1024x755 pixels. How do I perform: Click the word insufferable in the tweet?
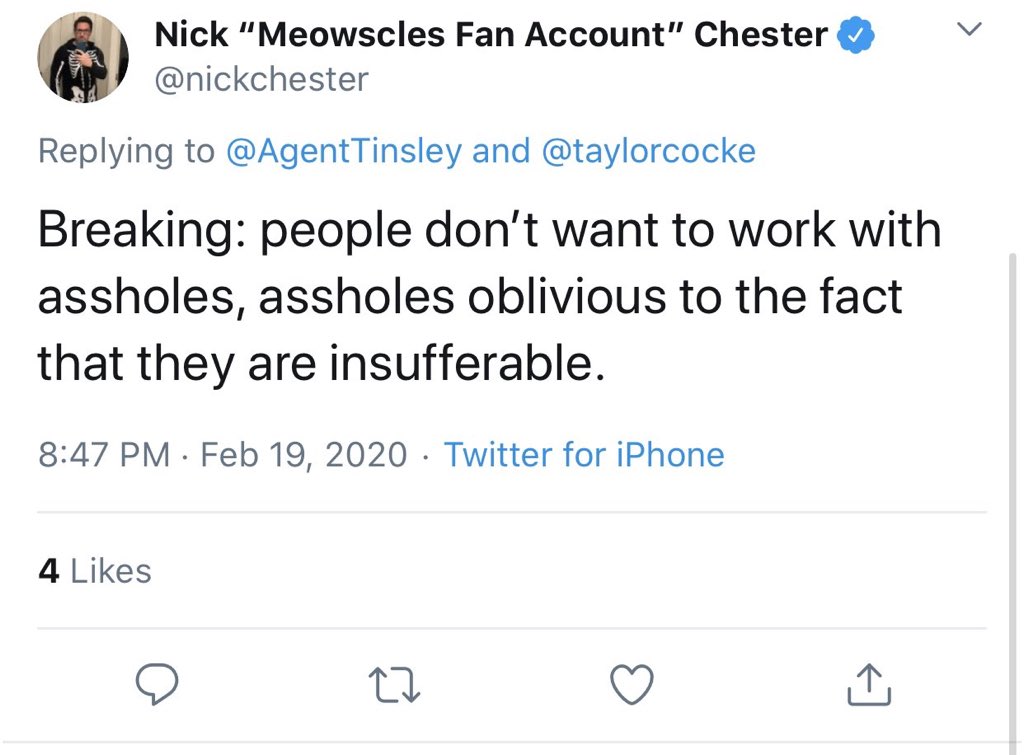click(467, 363)
